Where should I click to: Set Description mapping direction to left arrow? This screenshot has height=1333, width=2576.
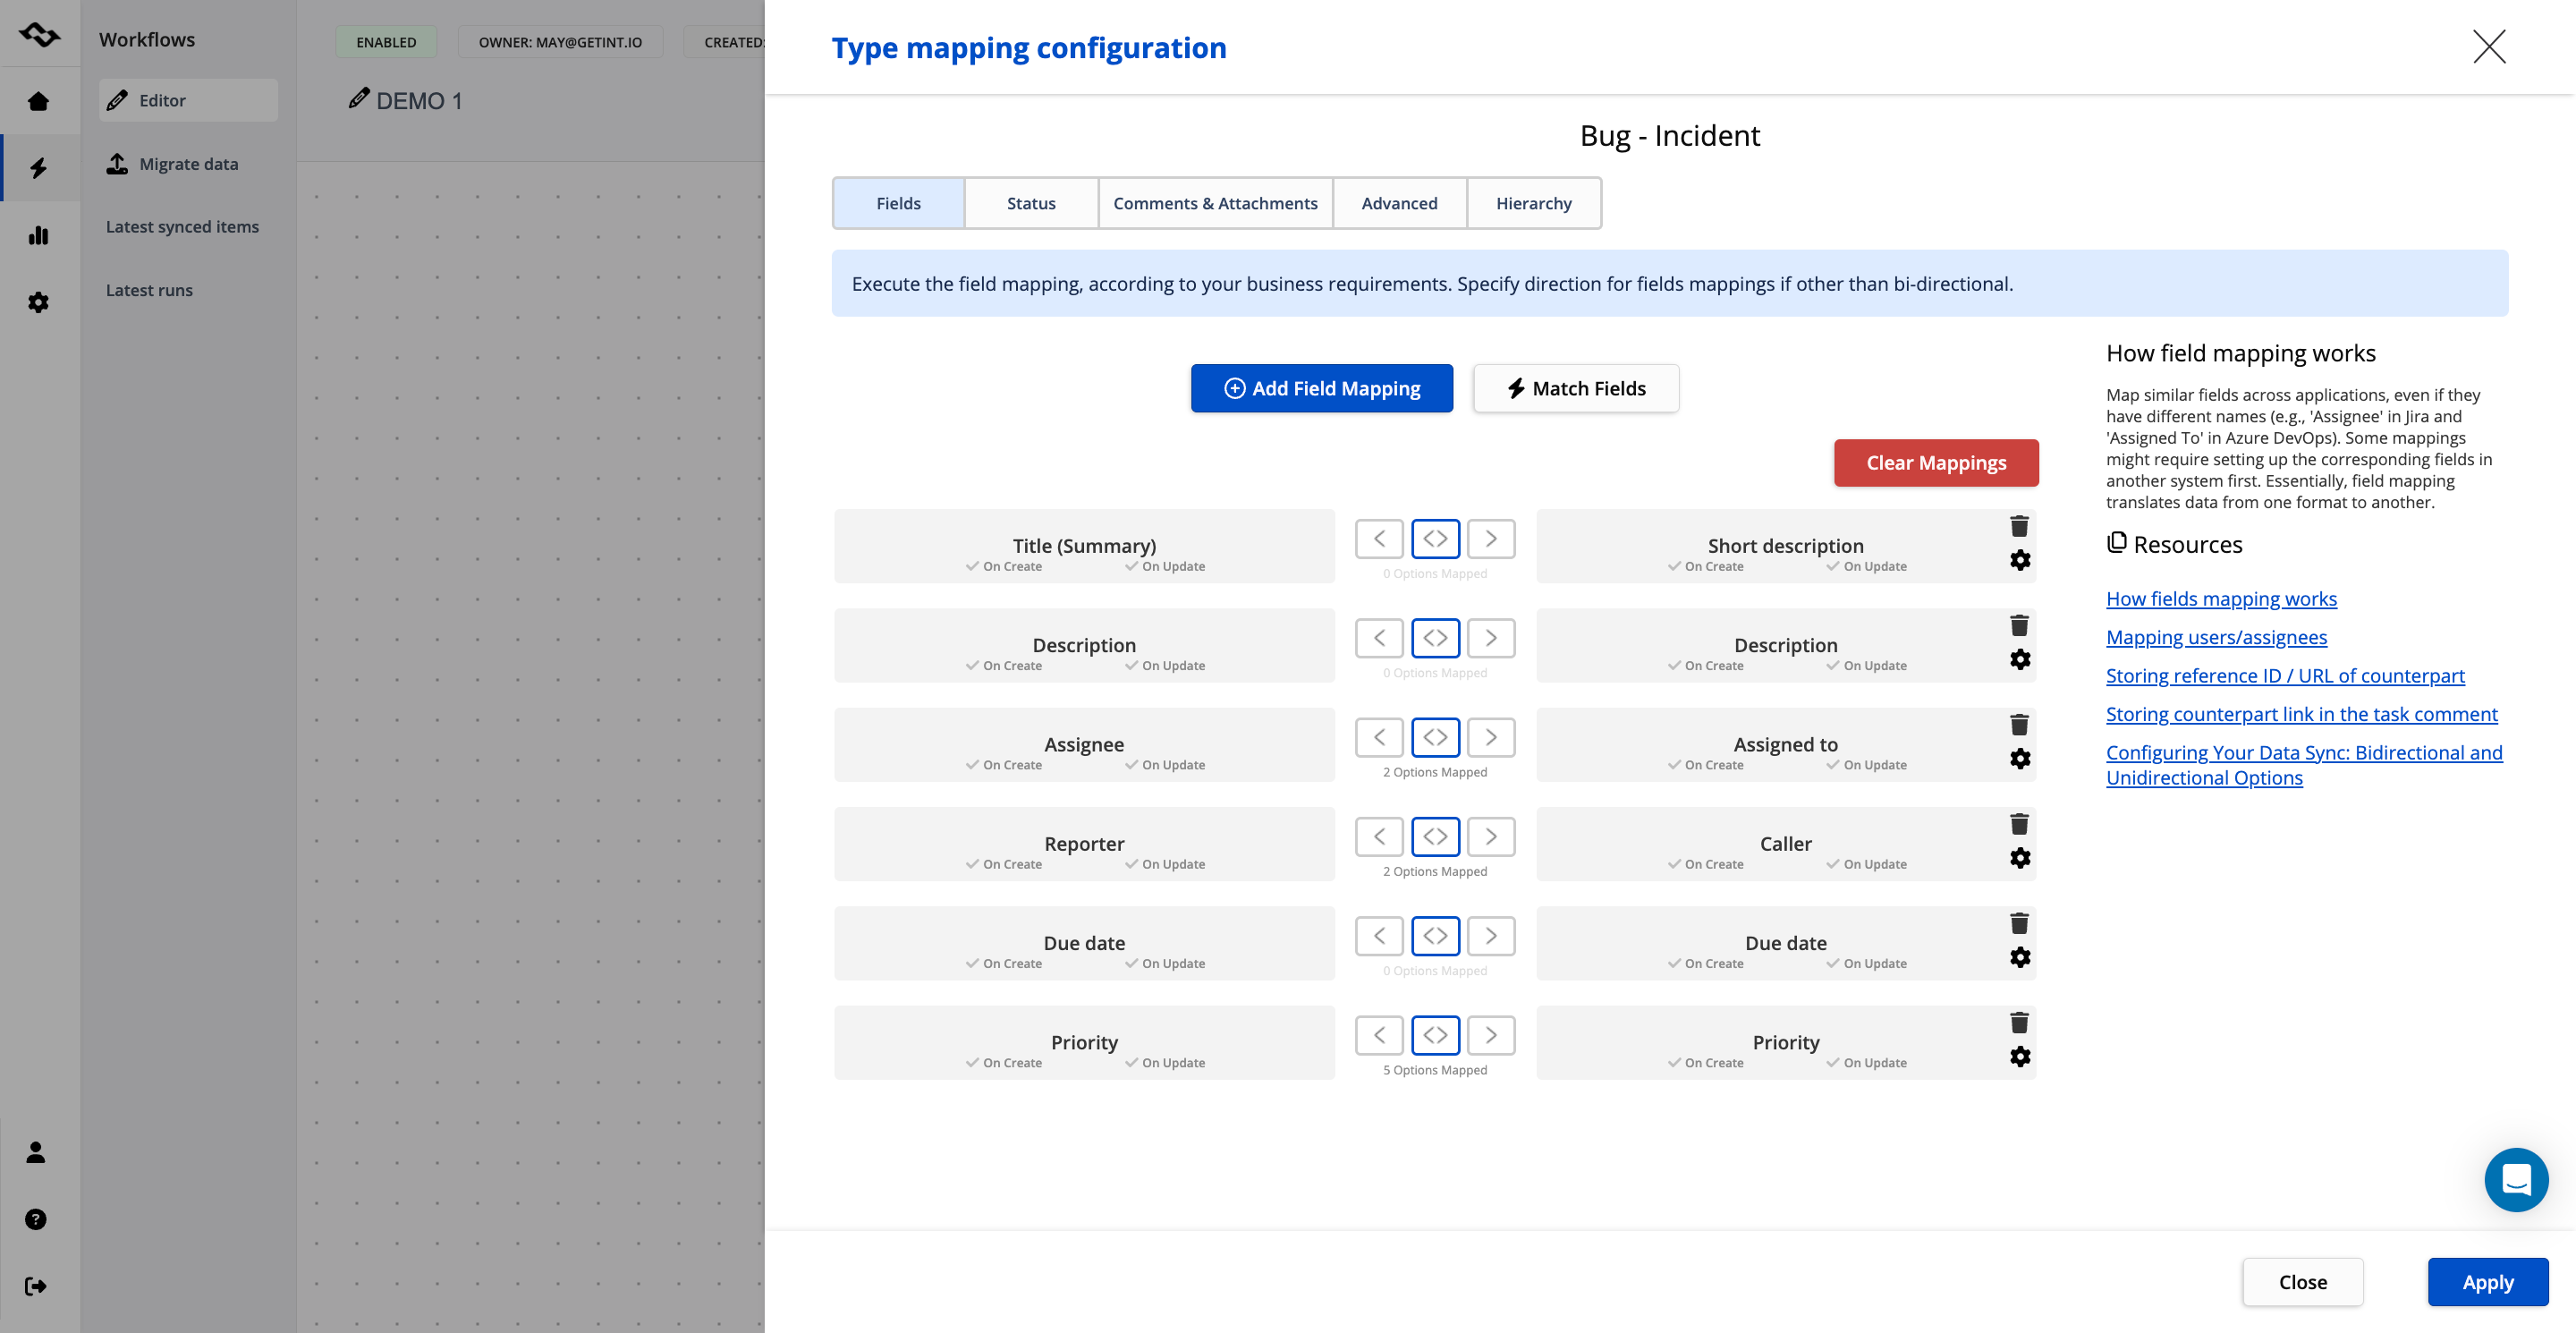[1379, 638]
